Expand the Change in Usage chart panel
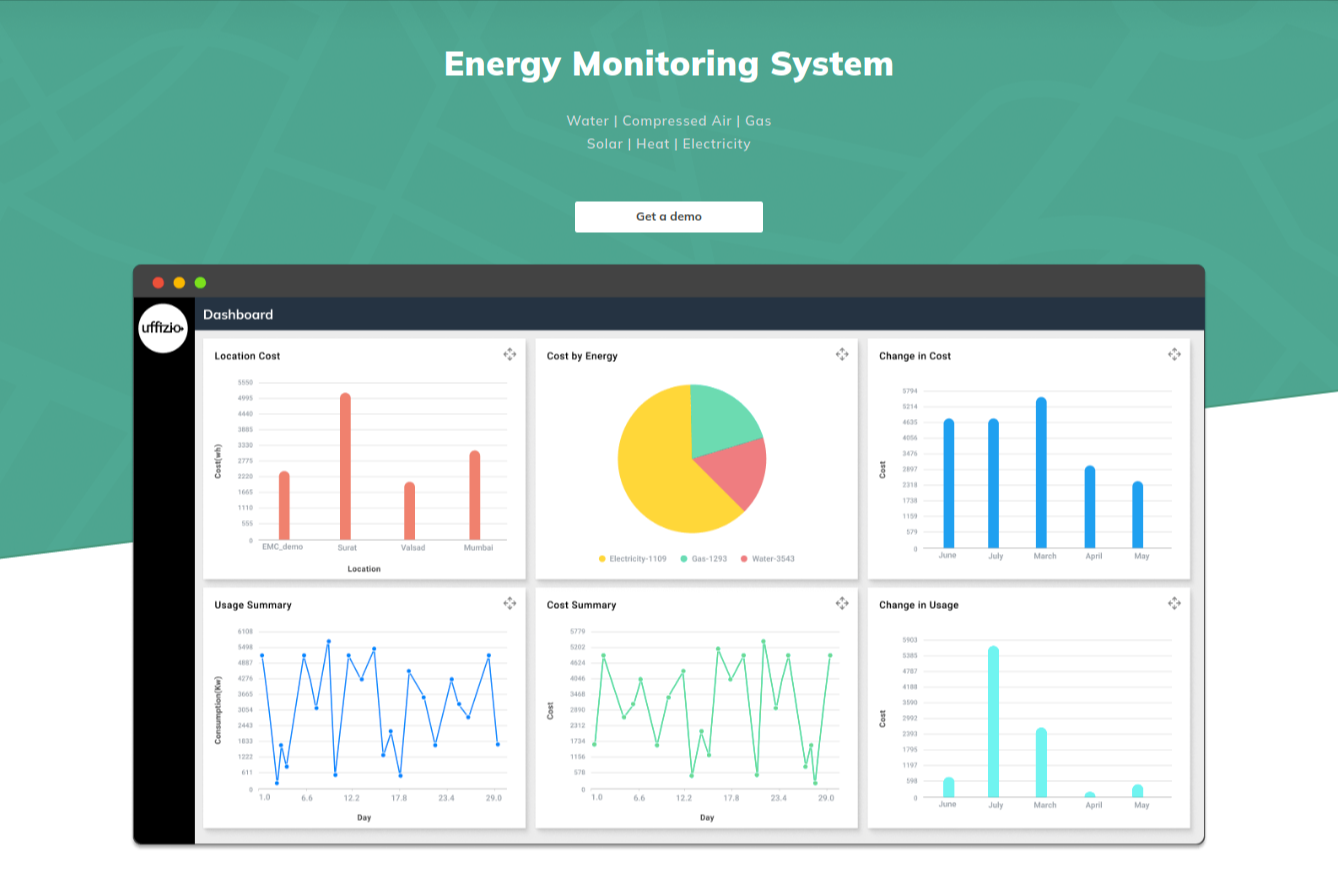1338x879 pixels. tap(1174, 603)
